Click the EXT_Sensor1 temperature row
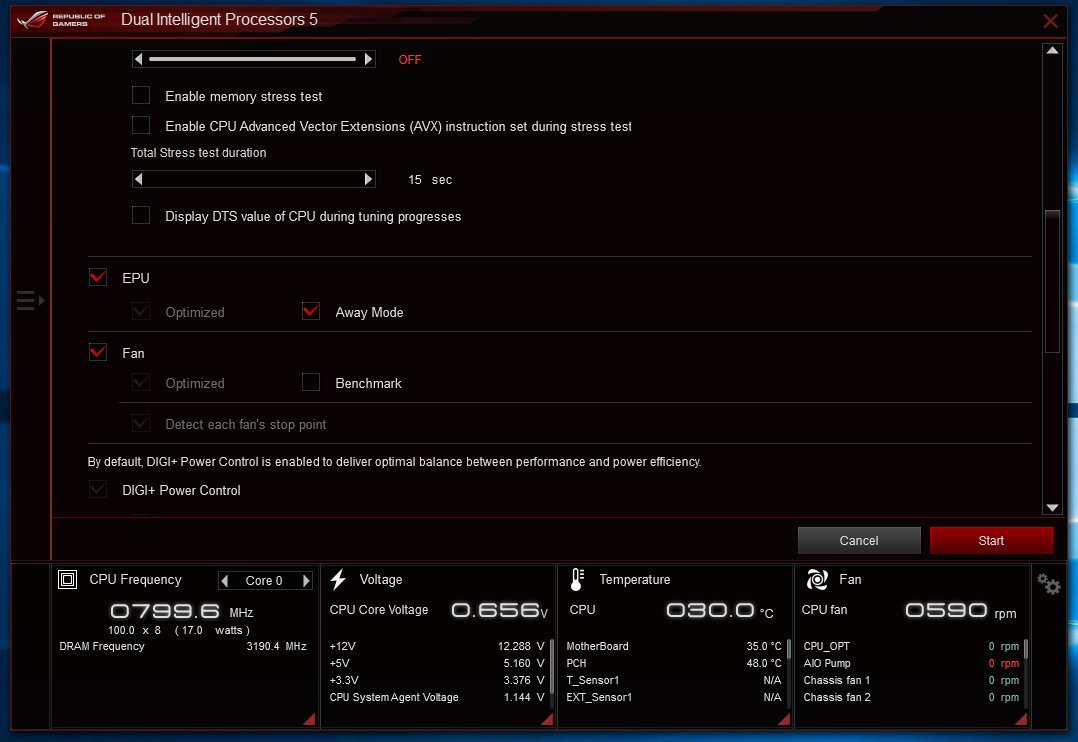 tap(674, 697)
